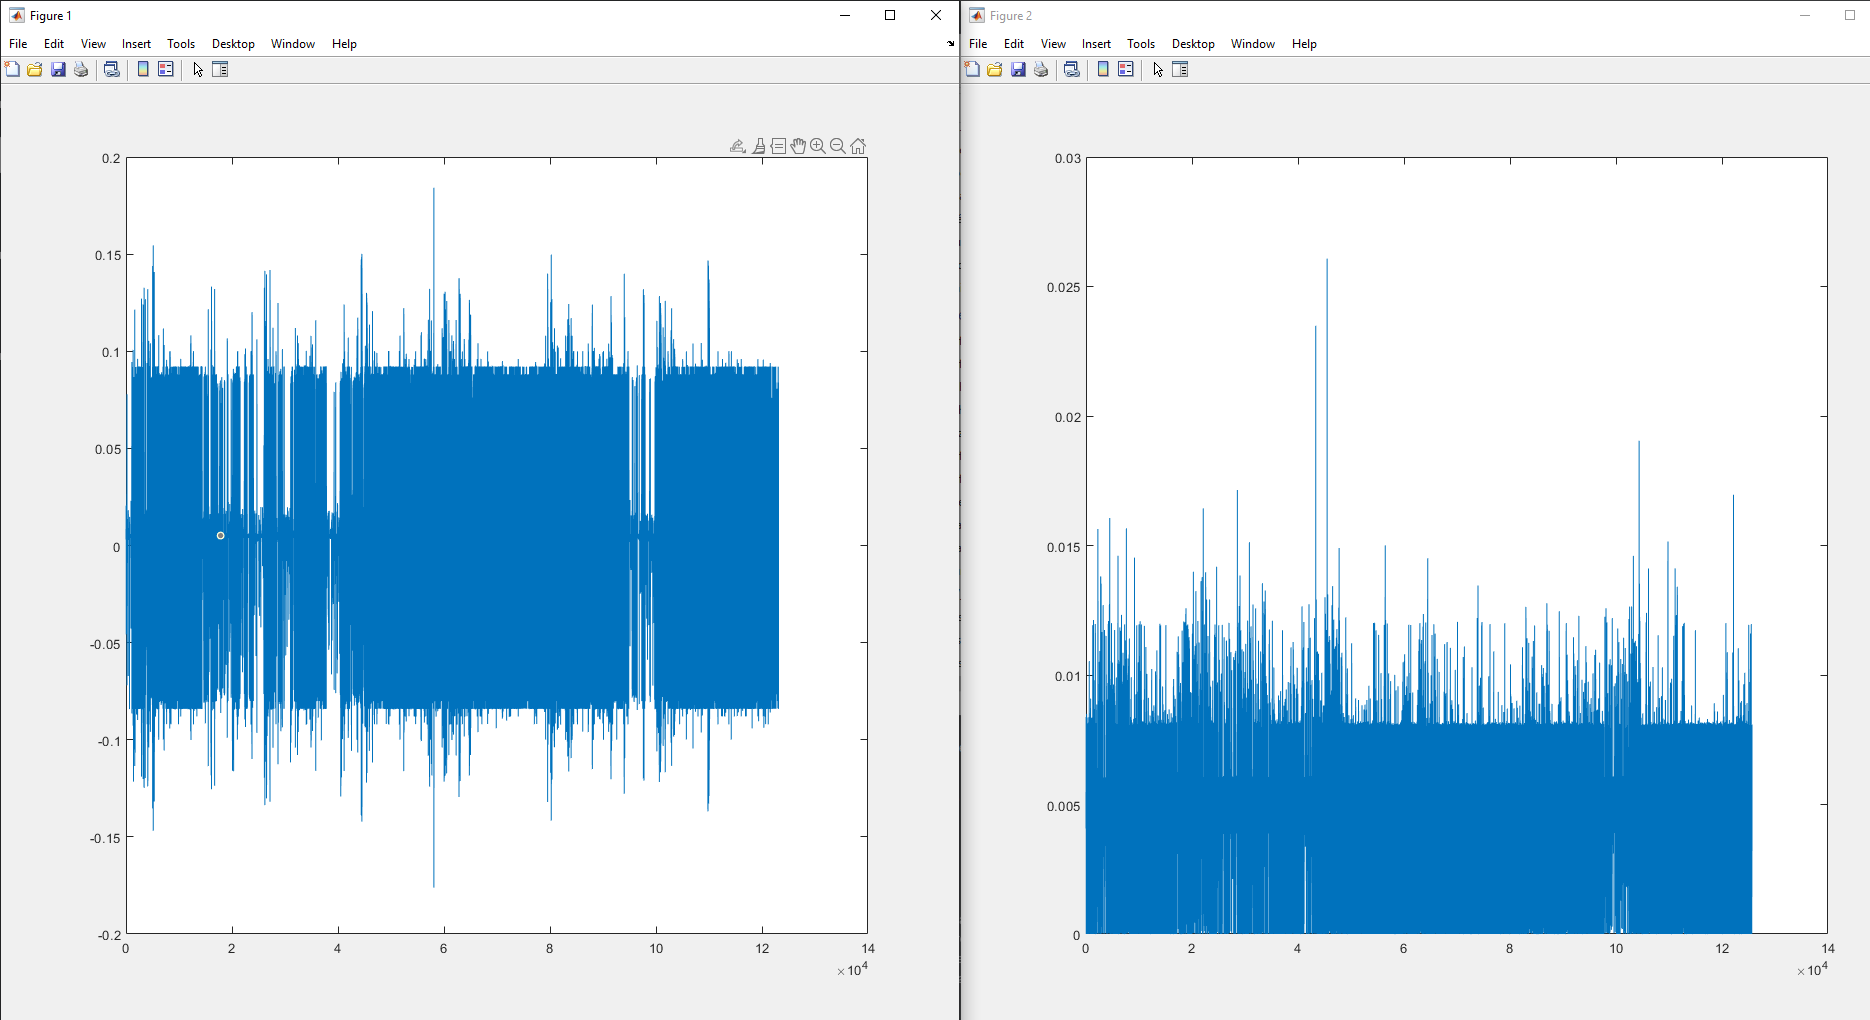Toggle the Zoom In tool above Figure 1 plot
The image size is (1870, 1020).
(x=818, y=146)
